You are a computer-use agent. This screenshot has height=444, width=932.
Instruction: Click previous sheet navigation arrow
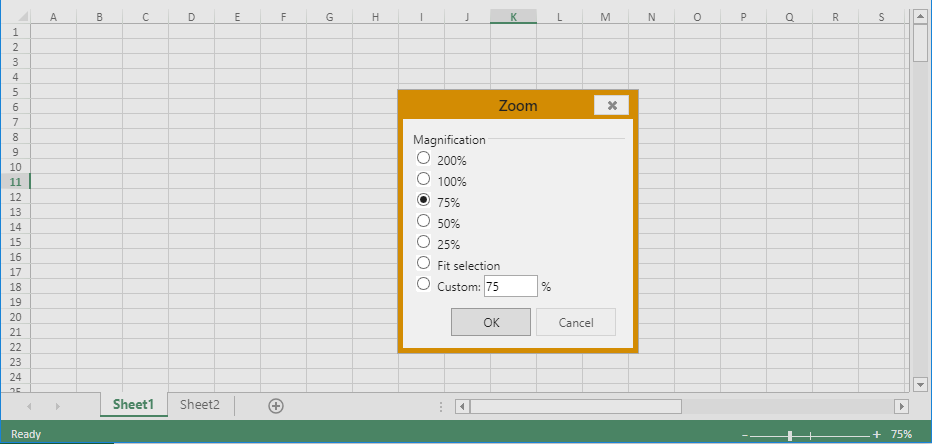coord(29,407)
